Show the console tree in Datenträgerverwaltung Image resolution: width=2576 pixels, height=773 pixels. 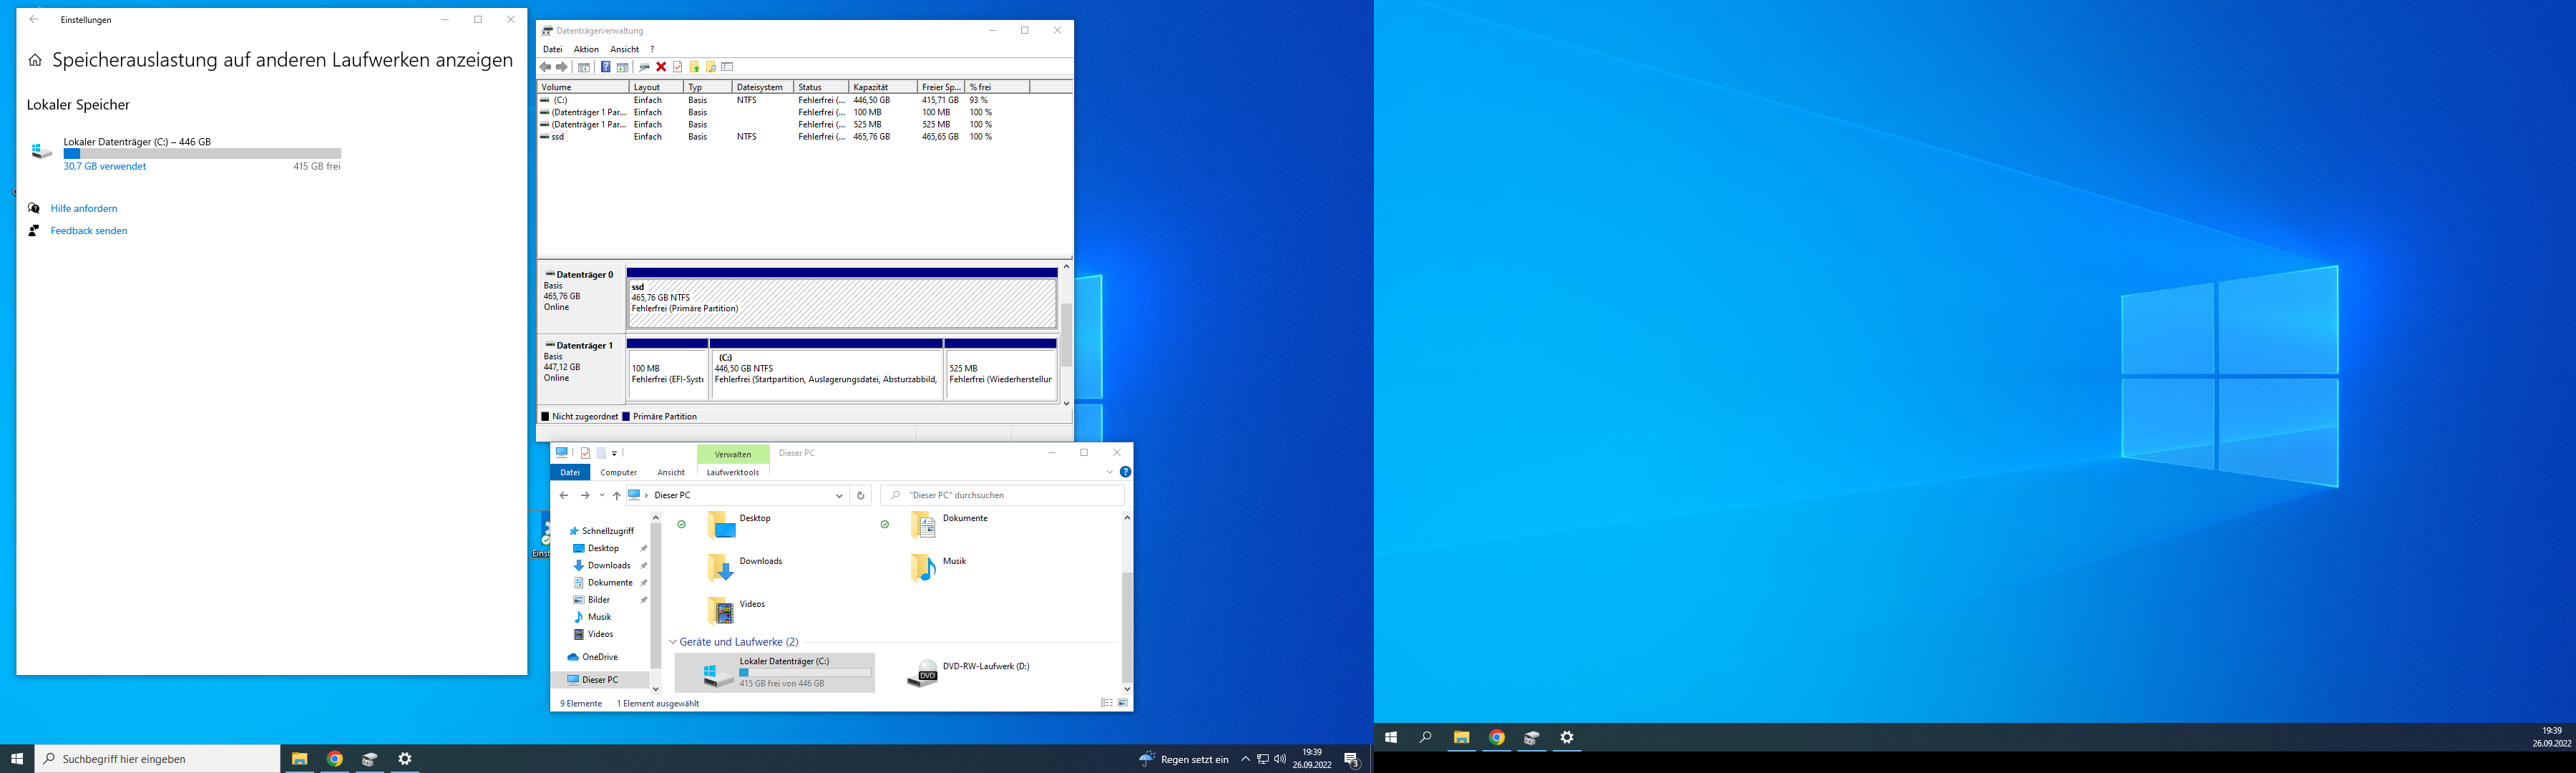tap(584, 67)
